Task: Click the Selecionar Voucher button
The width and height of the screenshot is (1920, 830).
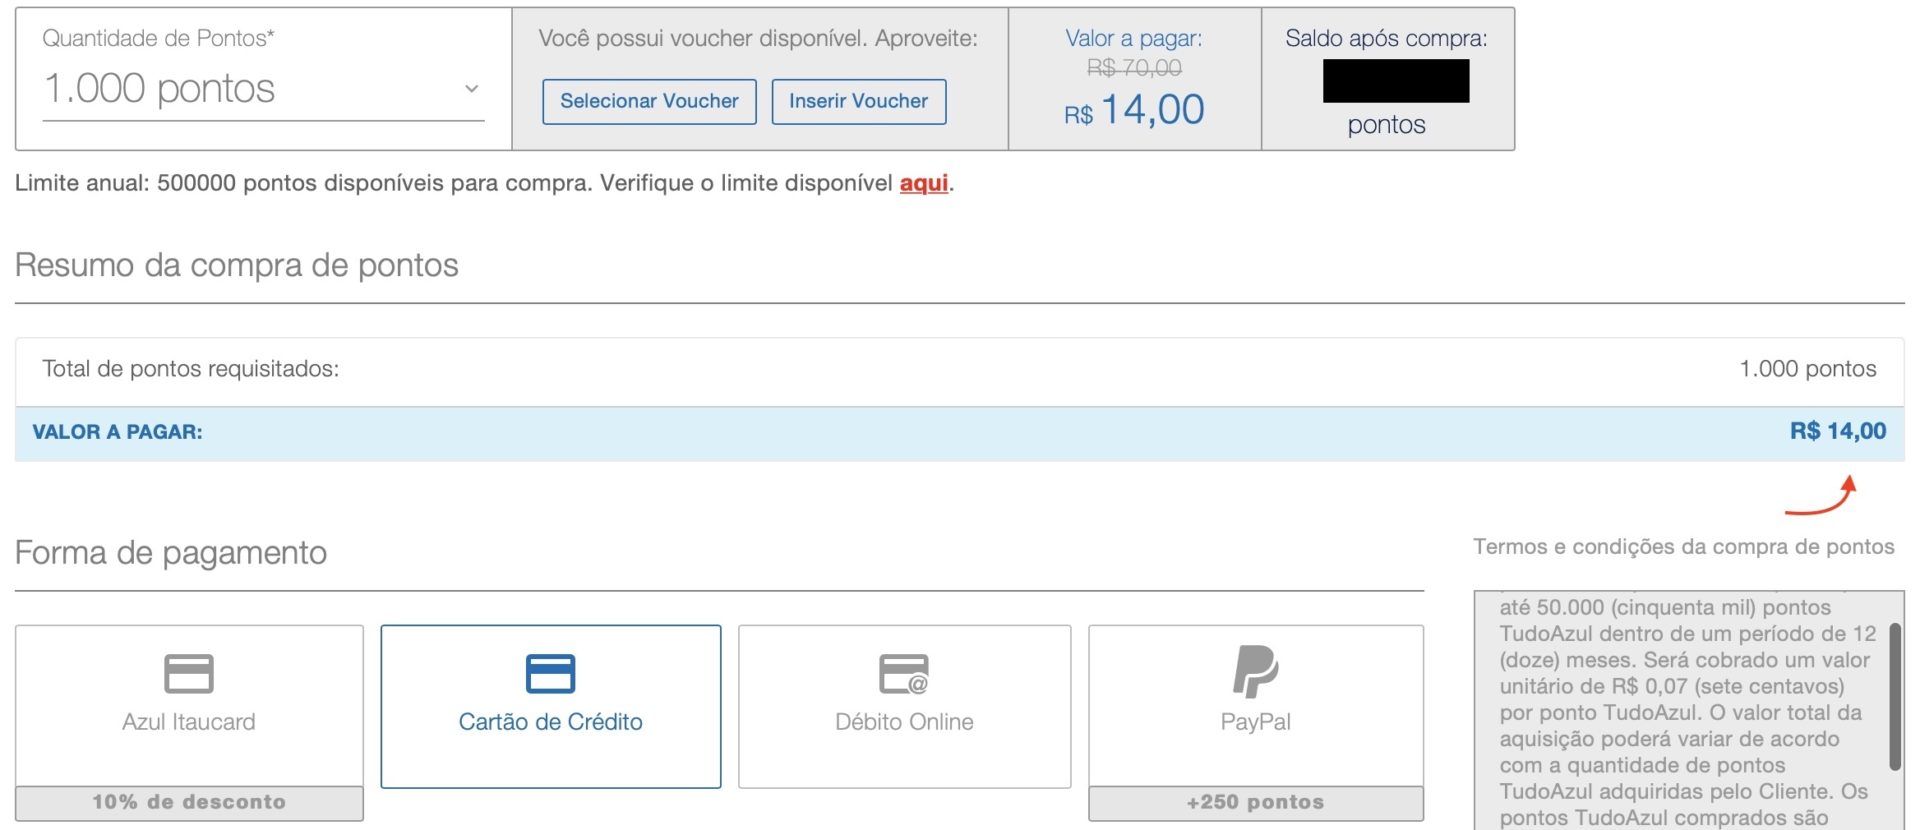Action: pyautogui.click(x=649, y=101)
